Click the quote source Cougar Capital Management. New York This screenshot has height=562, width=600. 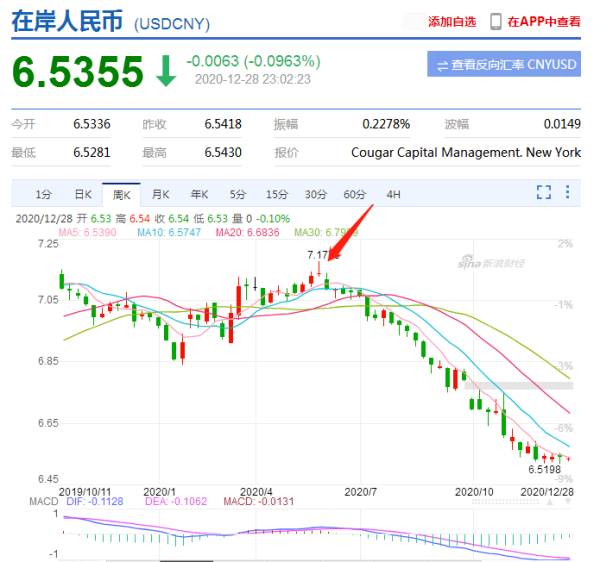point(466,152)
